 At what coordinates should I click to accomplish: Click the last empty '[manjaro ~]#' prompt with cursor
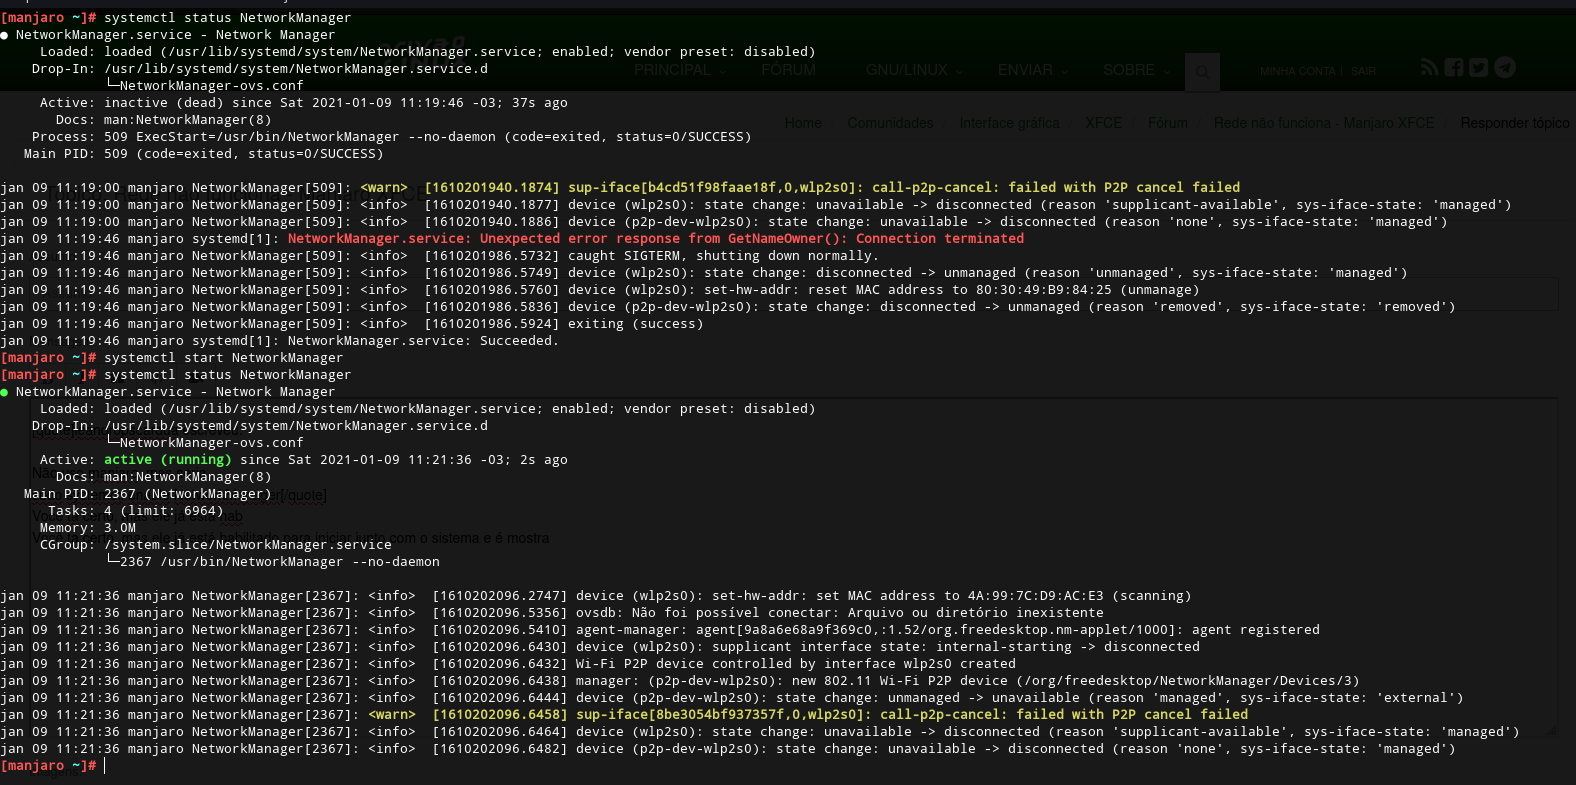[52, 766]
